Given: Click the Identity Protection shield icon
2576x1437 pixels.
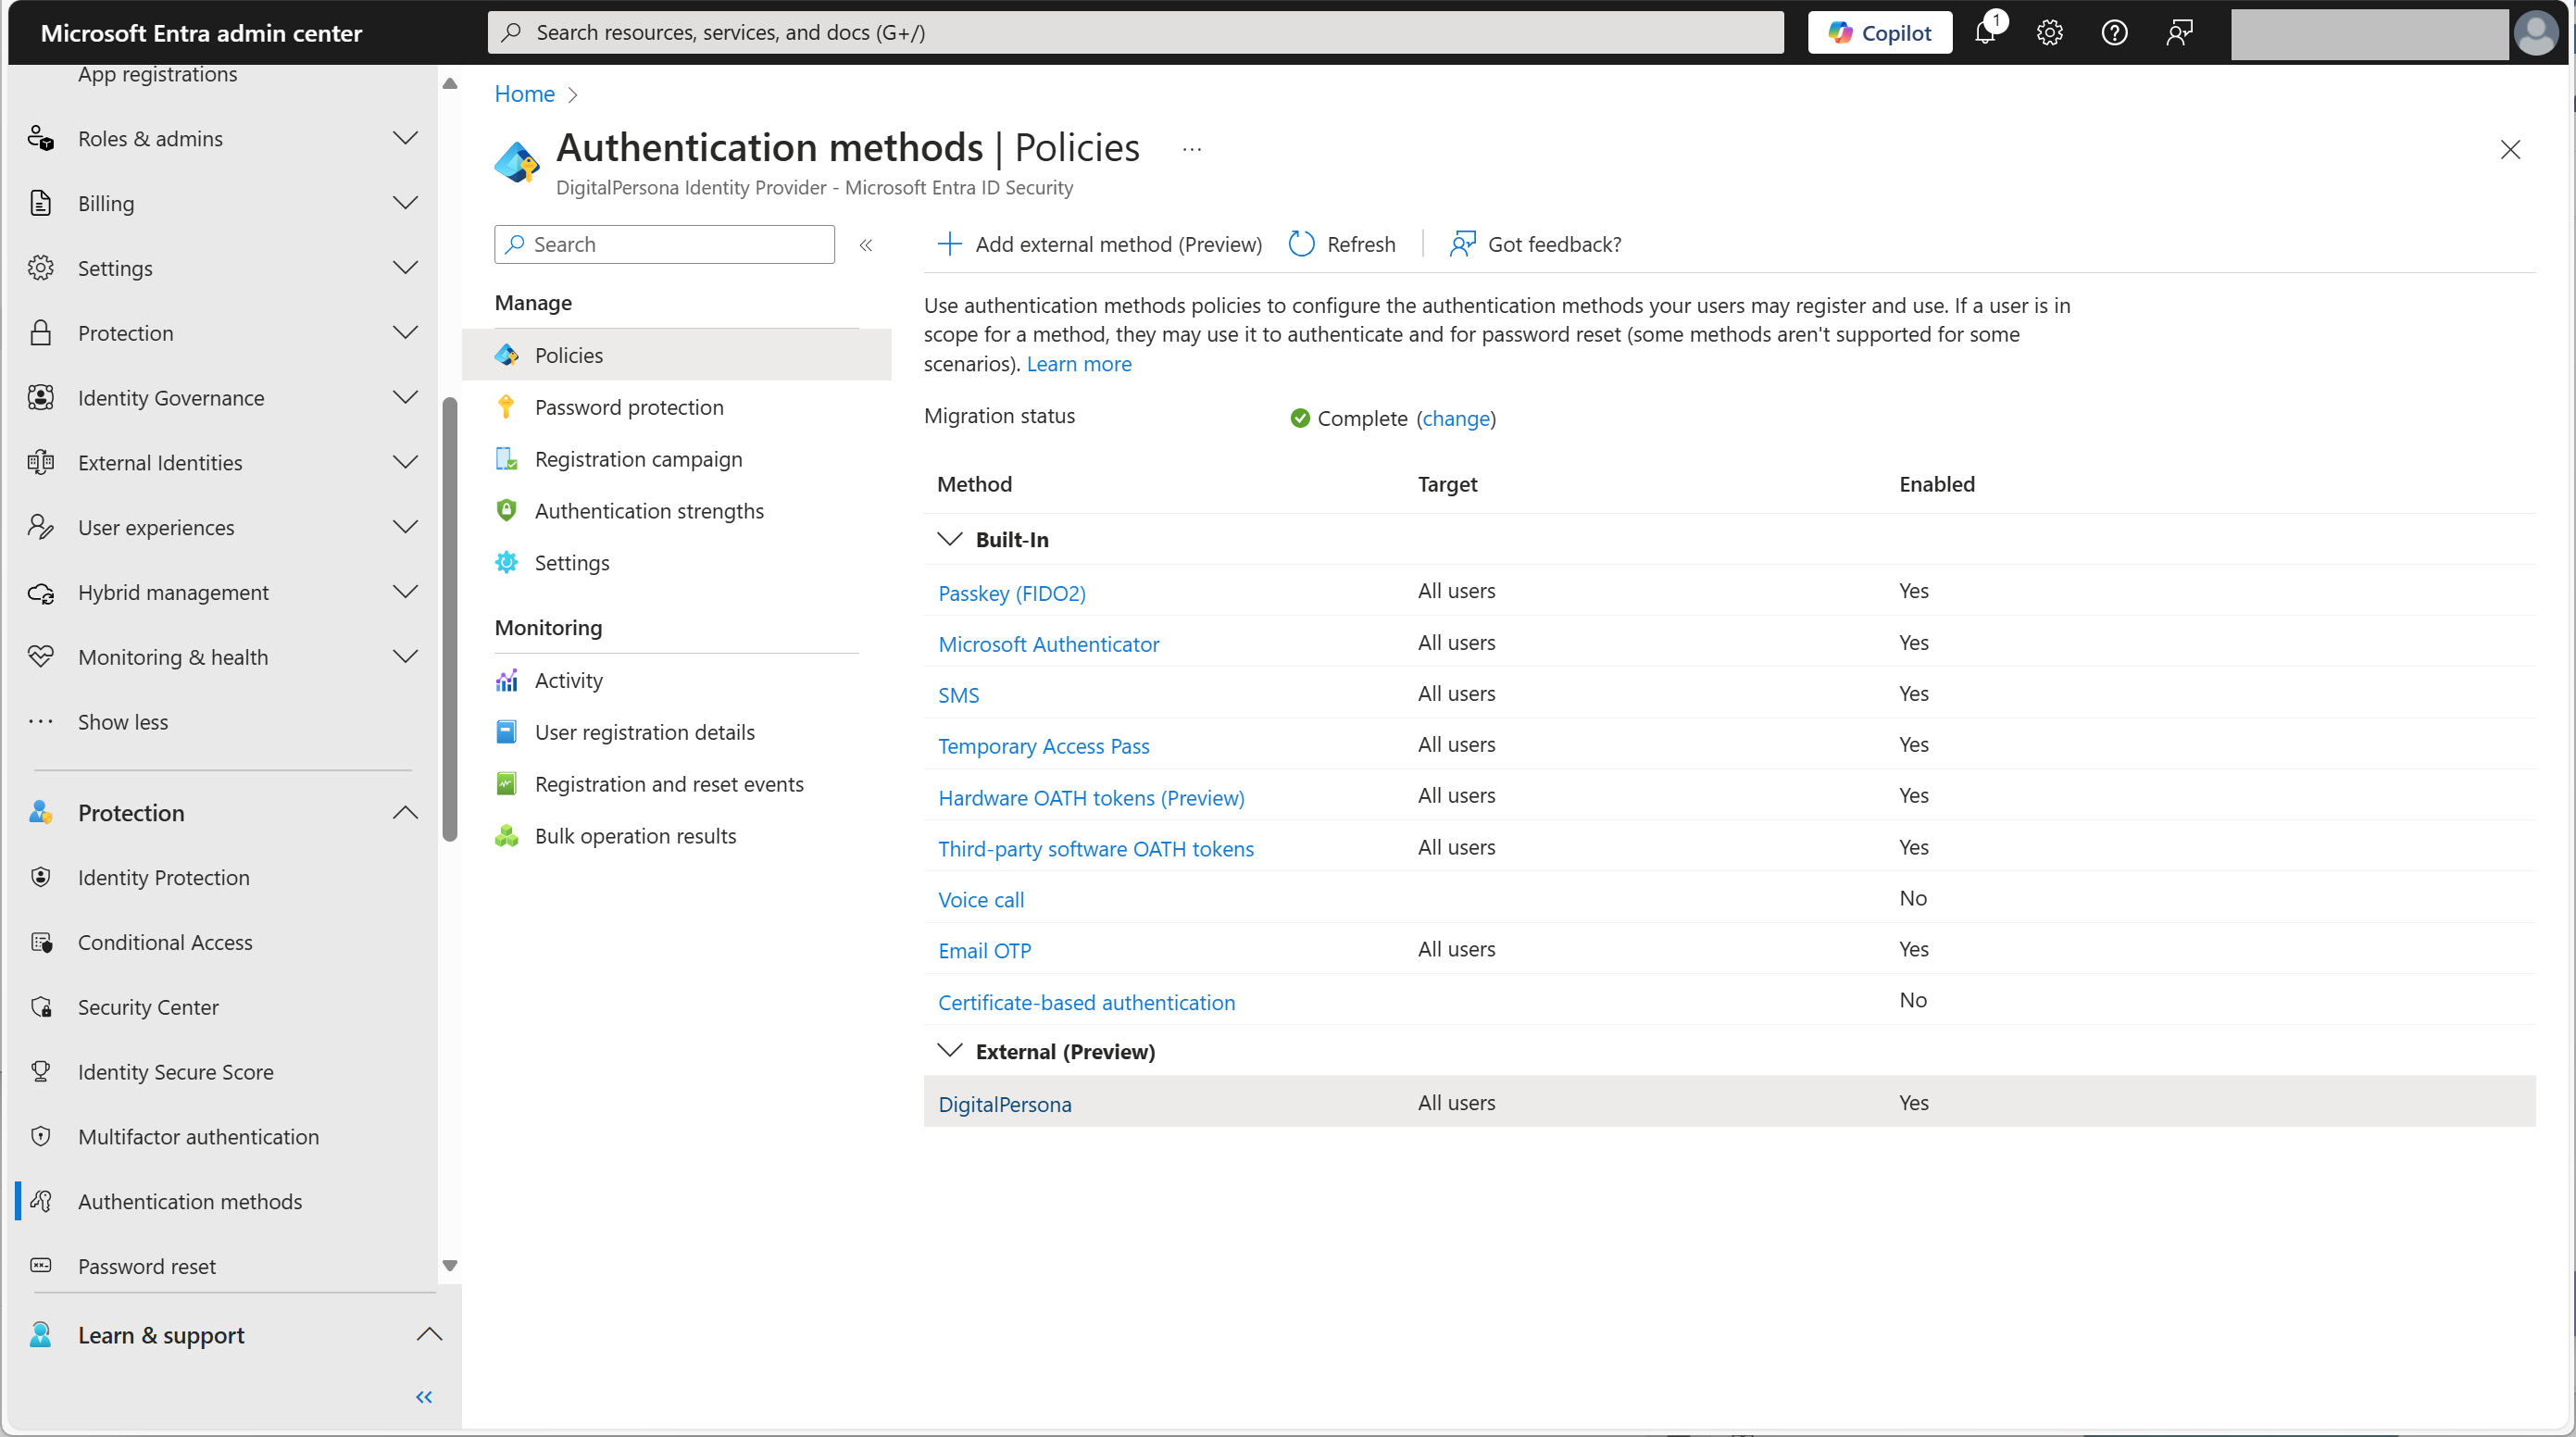Looking at the screenshot, I should pyautogui.click(x=41, y=877).
